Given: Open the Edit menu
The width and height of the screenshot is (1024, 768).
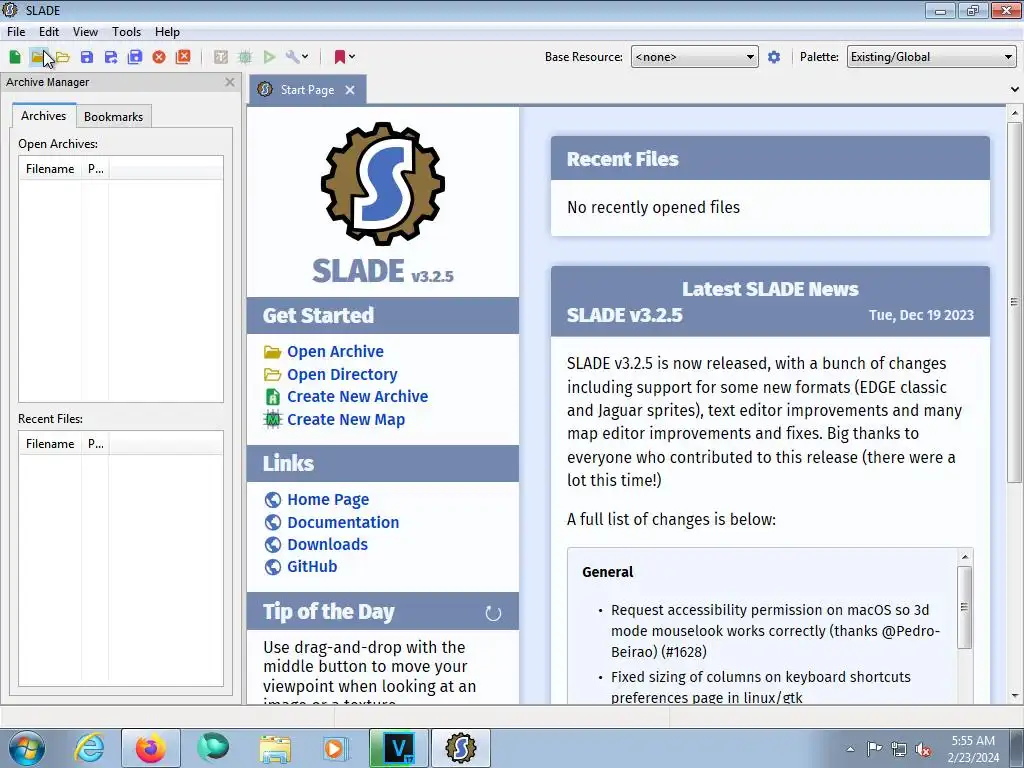Looking at the screenshot, I should click(x=49, y=31).
